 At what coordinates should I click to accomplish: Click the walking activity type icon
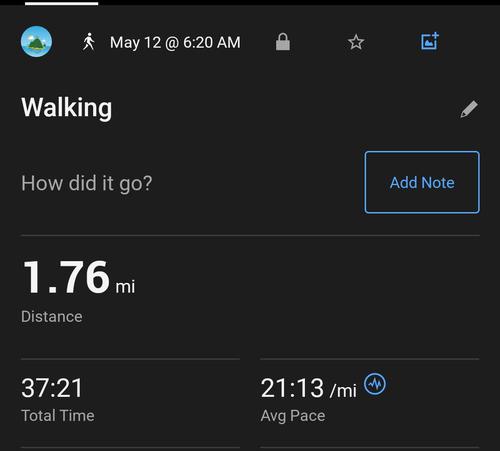(89, 42)
